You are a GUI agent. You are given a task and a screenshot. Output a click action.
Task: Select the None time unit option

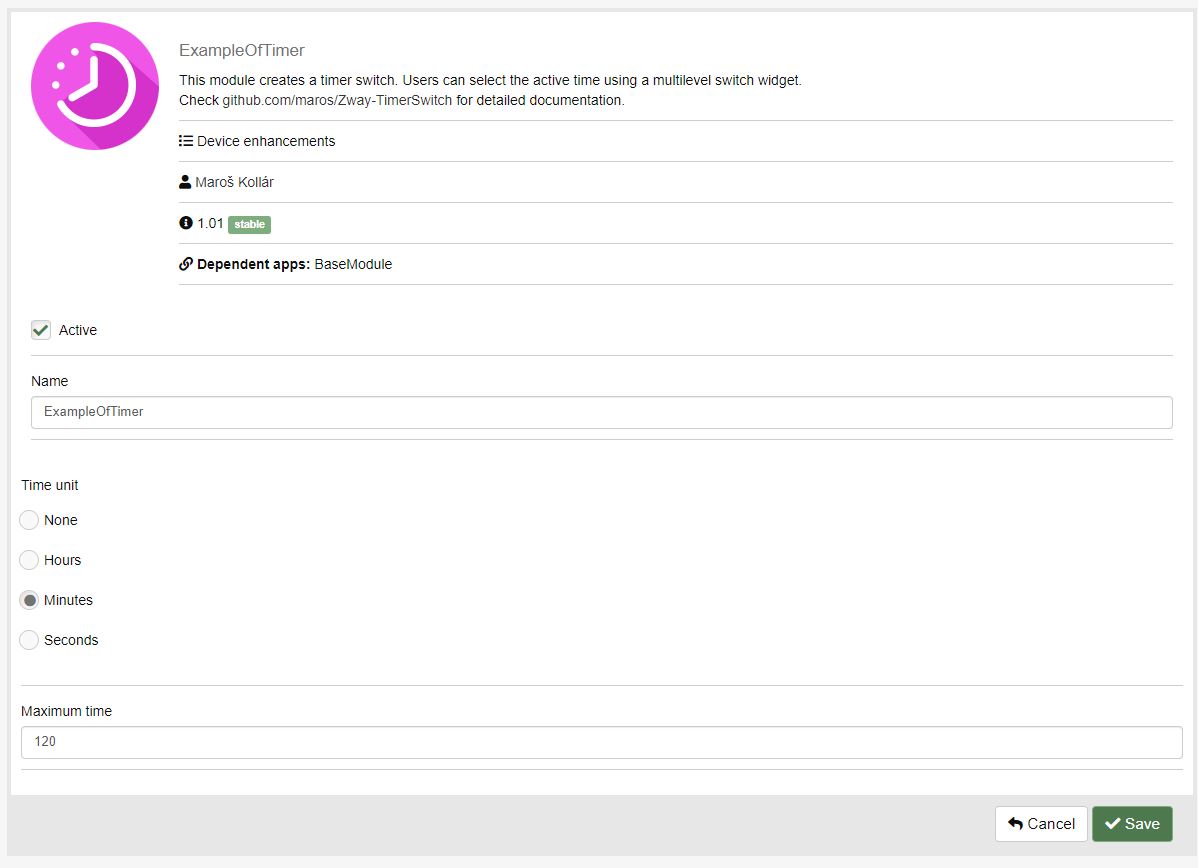(29, 520)
